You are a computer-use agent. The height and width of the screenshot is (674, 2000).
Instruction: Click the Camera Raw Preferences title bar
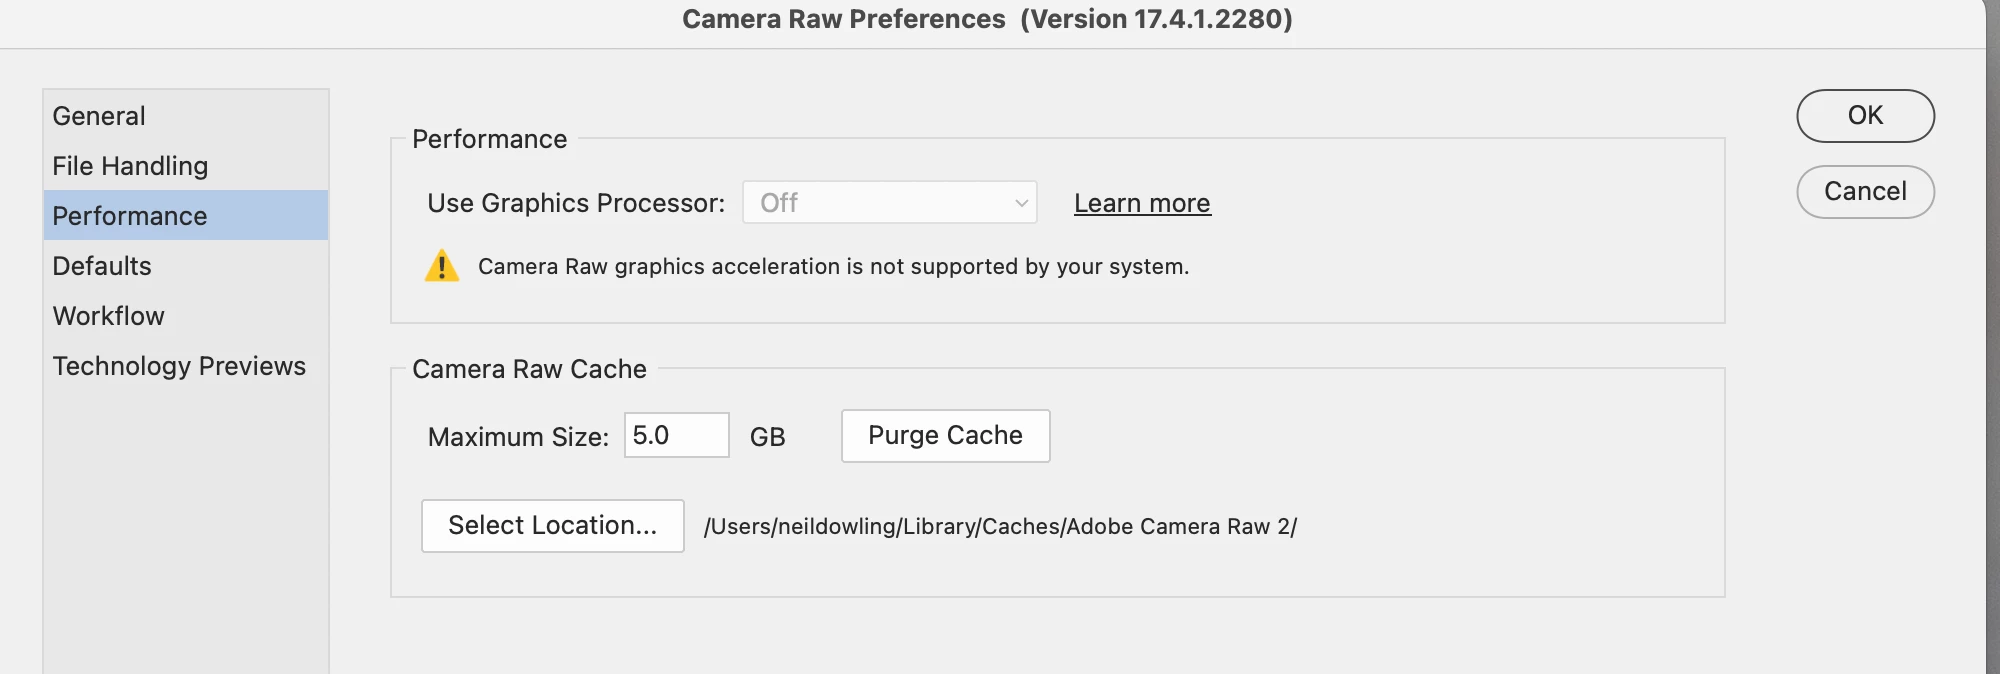pyautogui.click(x=987, y=20)
